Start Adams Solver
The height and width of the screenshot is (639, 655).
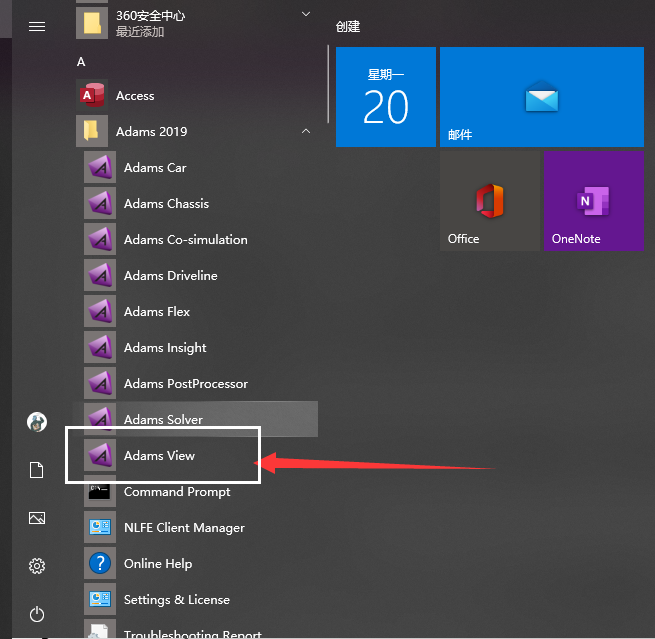point(163,420)
